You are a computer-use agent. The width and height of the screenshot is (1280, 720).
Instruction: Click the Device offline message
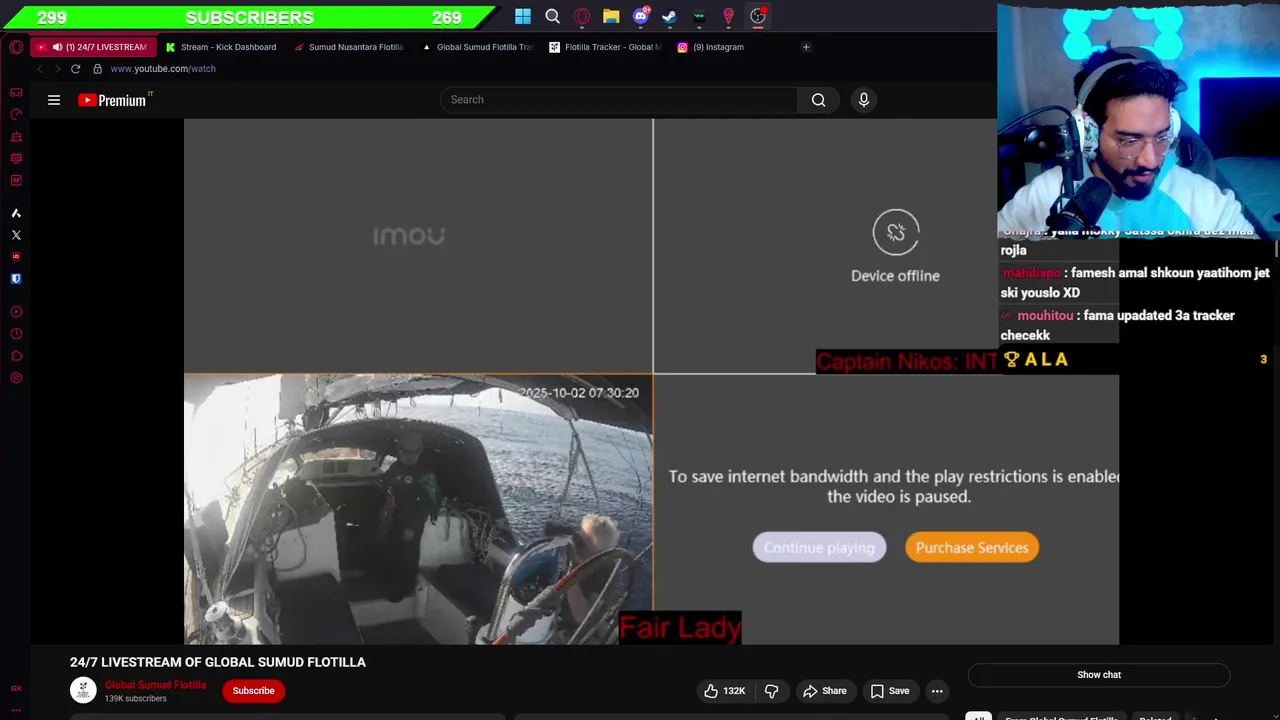tap(895, 276)
